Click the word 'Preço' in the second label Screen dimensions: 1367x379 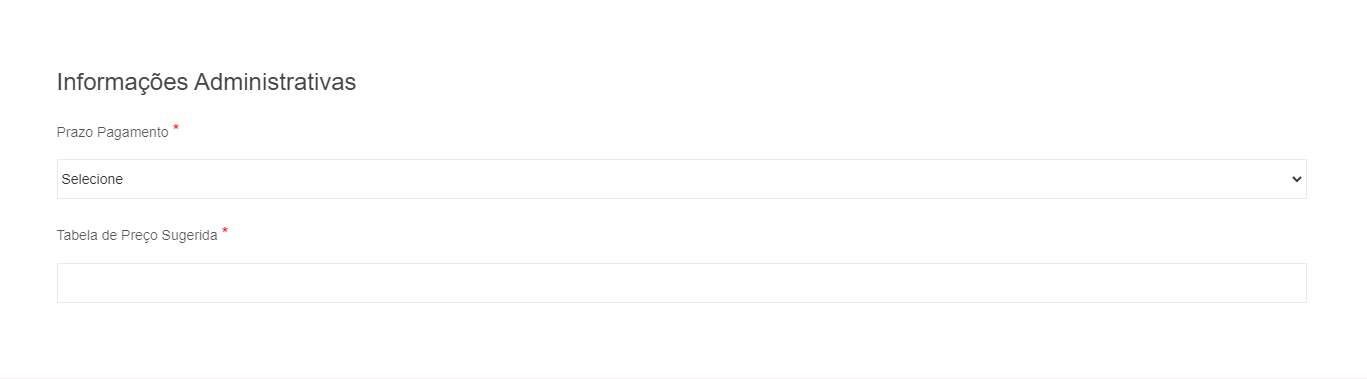(x=138, y=236)
